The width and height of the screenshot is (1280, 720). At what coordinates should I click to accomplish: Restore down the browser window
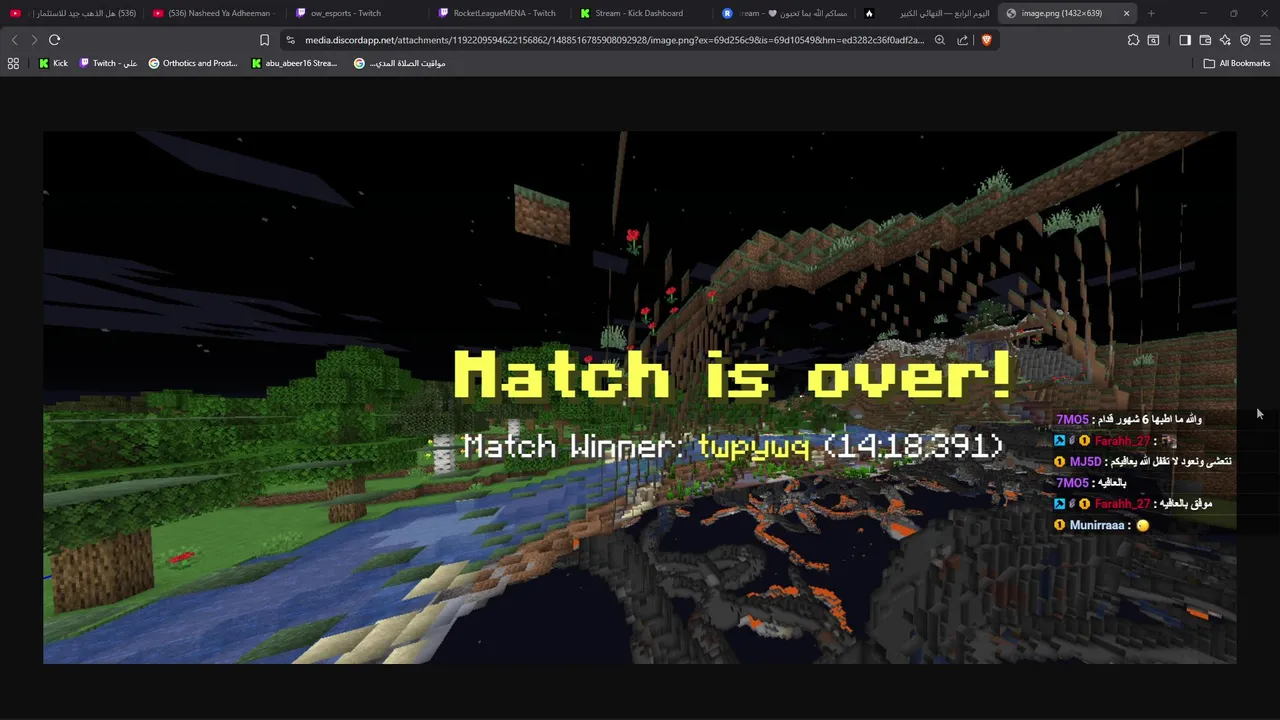(x=1234, y=13)
